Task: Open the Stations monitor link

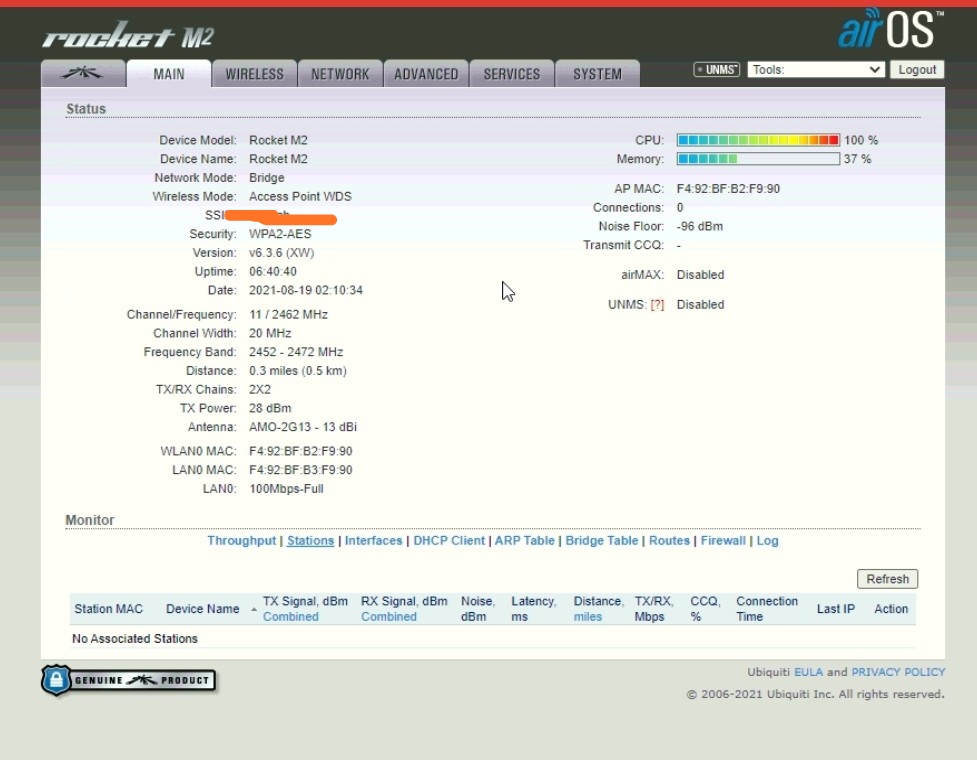Action: [x=310, y=541]
